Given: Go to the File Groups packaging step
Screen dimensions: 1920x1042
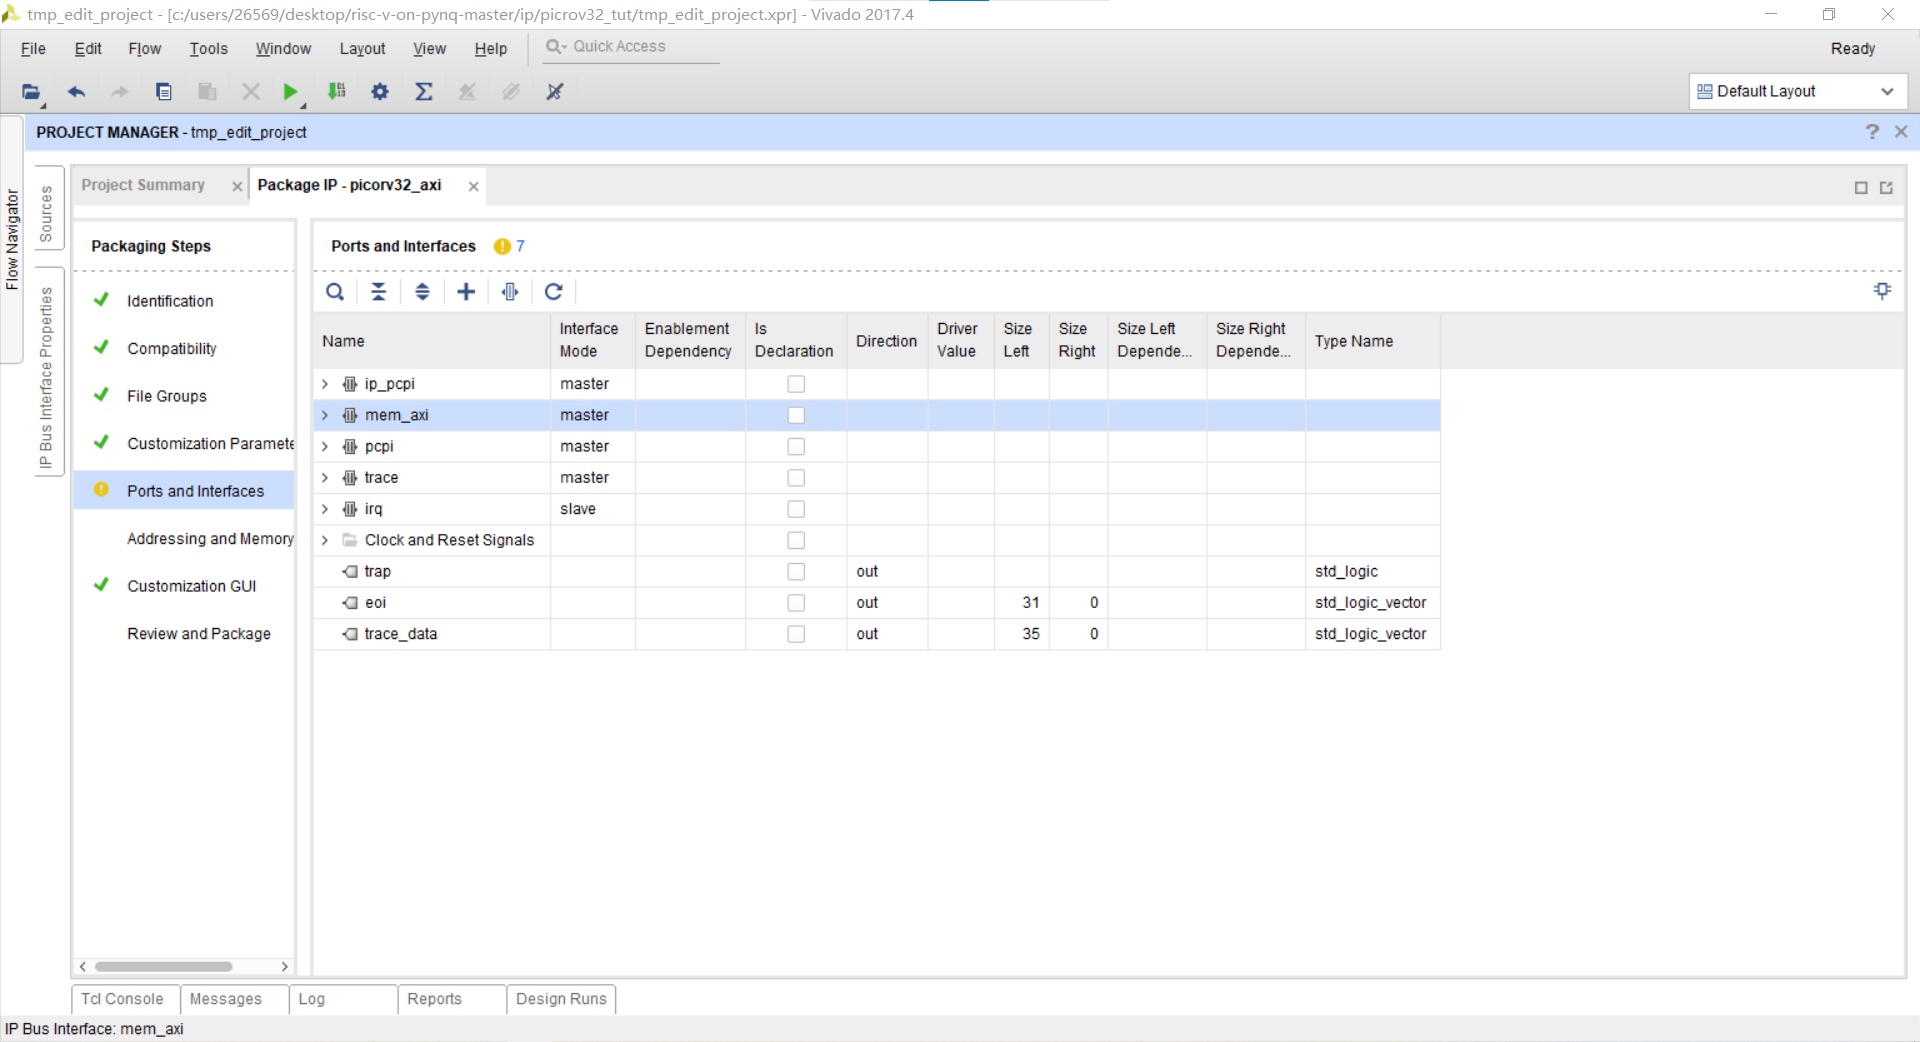Looking at the screenshot, I should pos(167,396).
